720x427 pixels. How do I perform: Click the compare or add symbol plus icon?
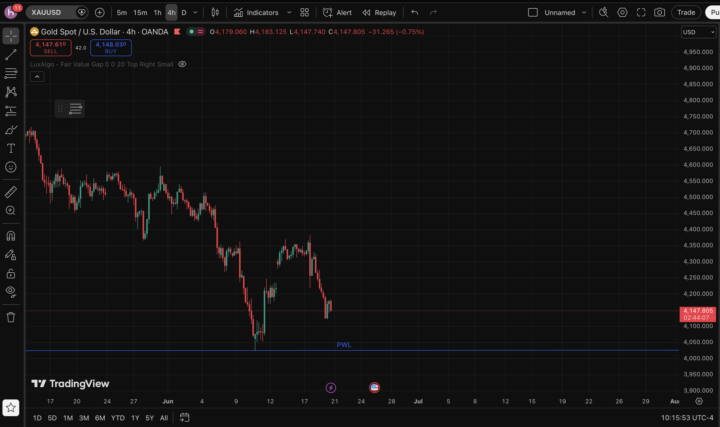(x=99, y=12)
